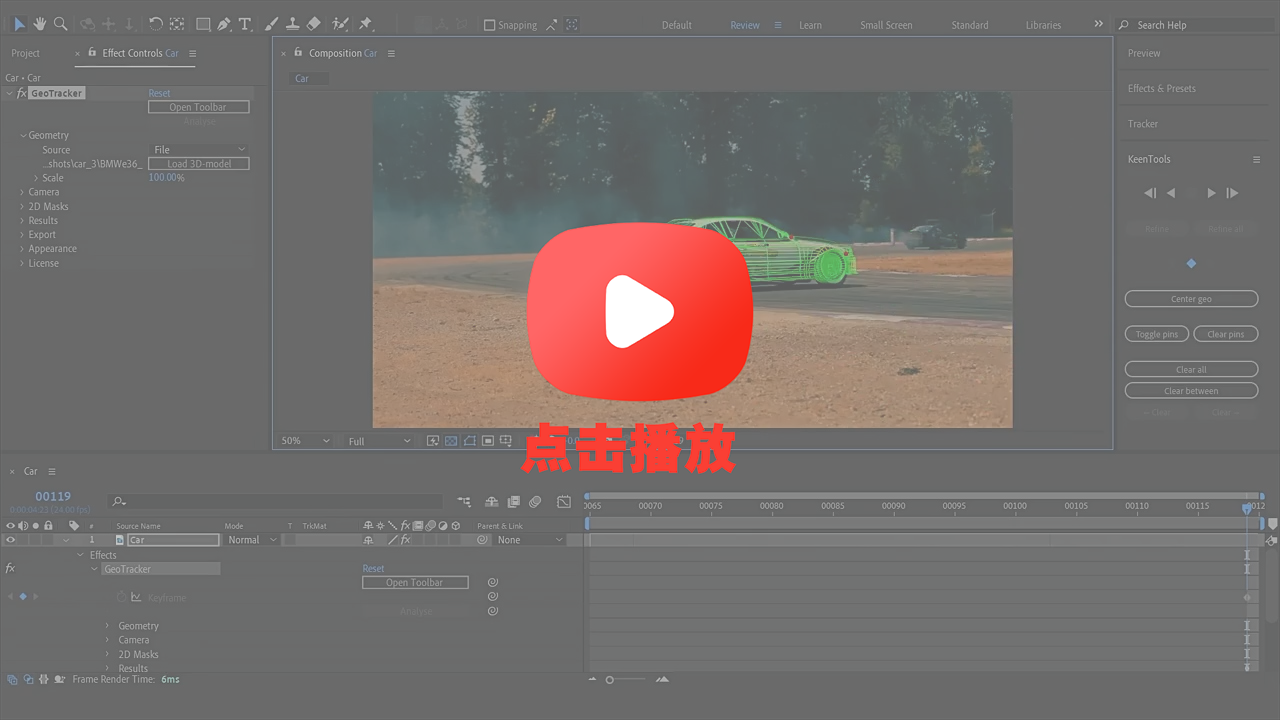The height and width of the screenshot is (720, 1280).
Task: Collapse the GeoTracker effect in timeline
Action: pos(95,570)
